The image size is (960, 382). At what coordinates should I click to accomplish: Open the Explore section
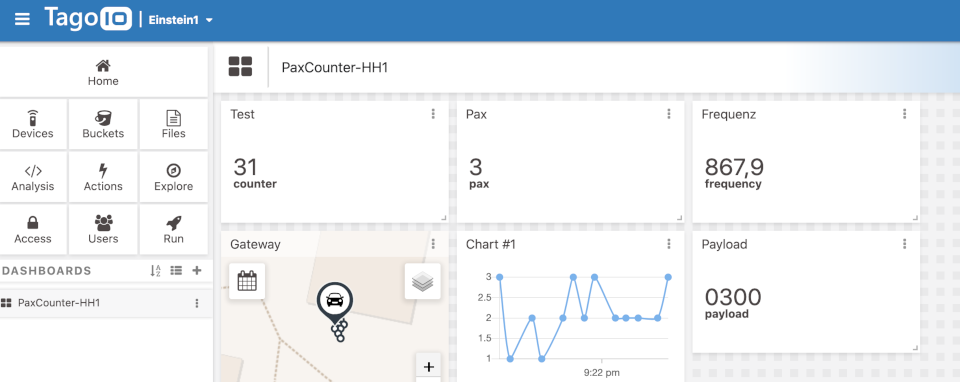[x=174, y=178]
